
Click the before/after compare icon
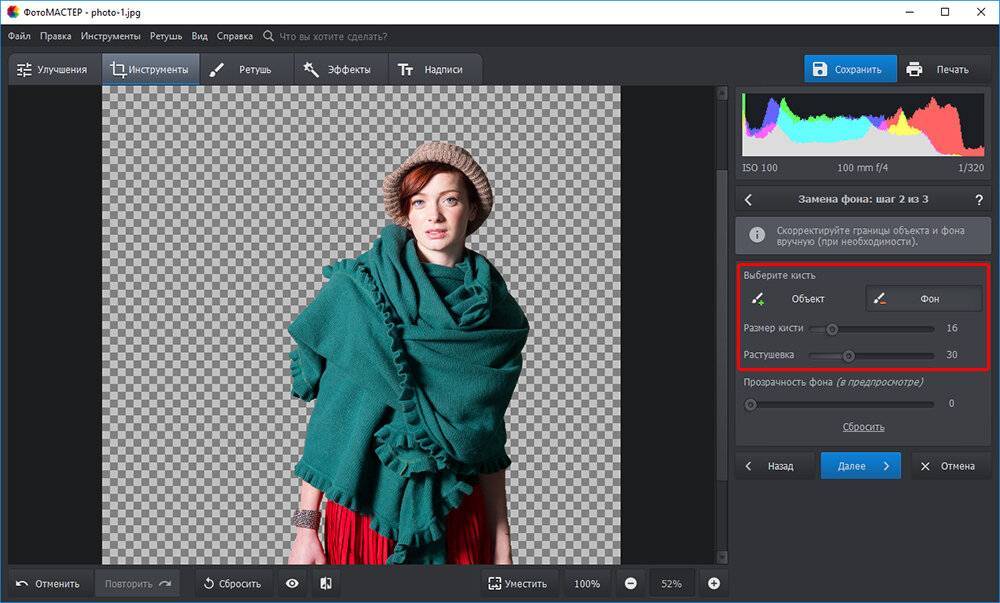pyautogui.click(x=325, y=584)
